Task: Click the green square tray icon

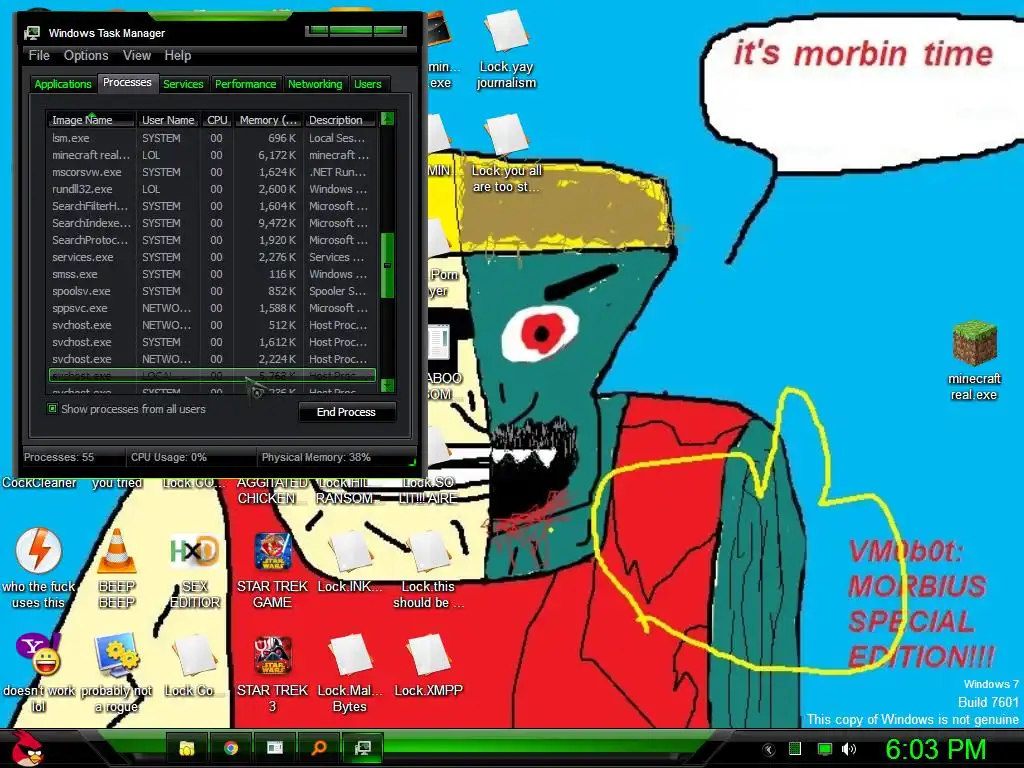Action: [x=795, y=749]
